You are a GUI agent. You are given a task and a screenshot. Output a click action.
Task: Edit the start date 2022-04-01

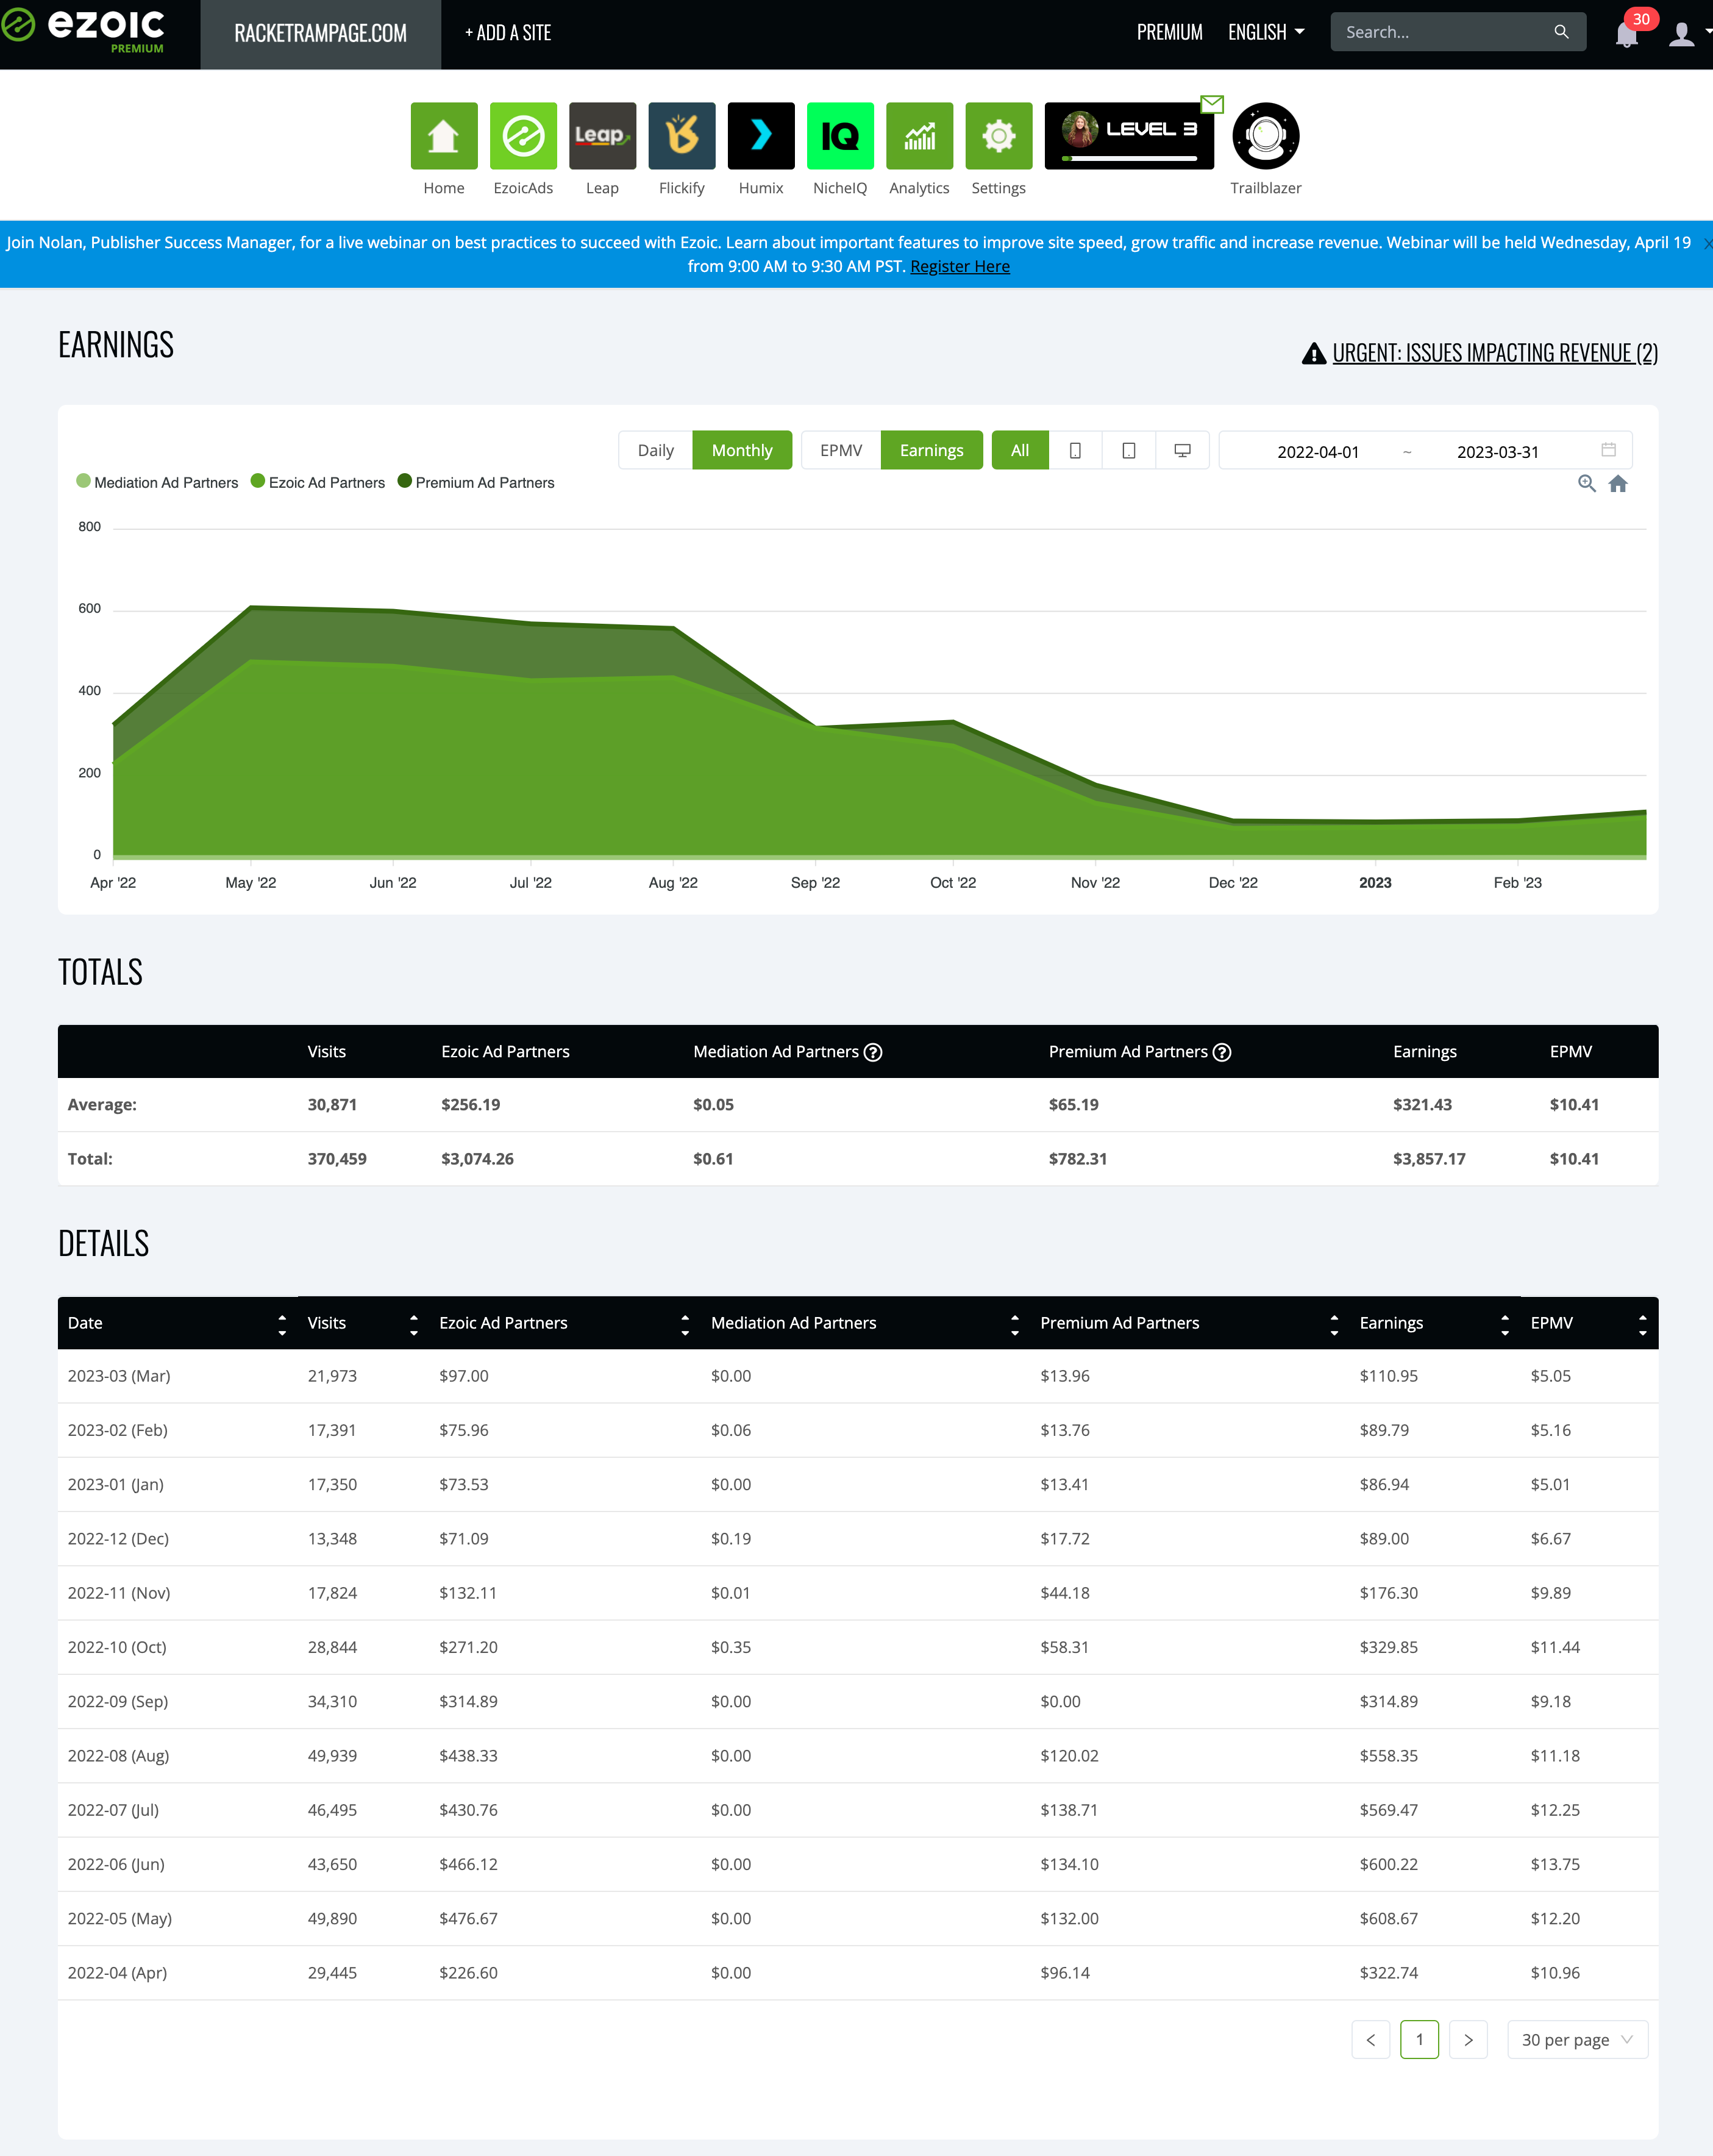coord(1318,452)
